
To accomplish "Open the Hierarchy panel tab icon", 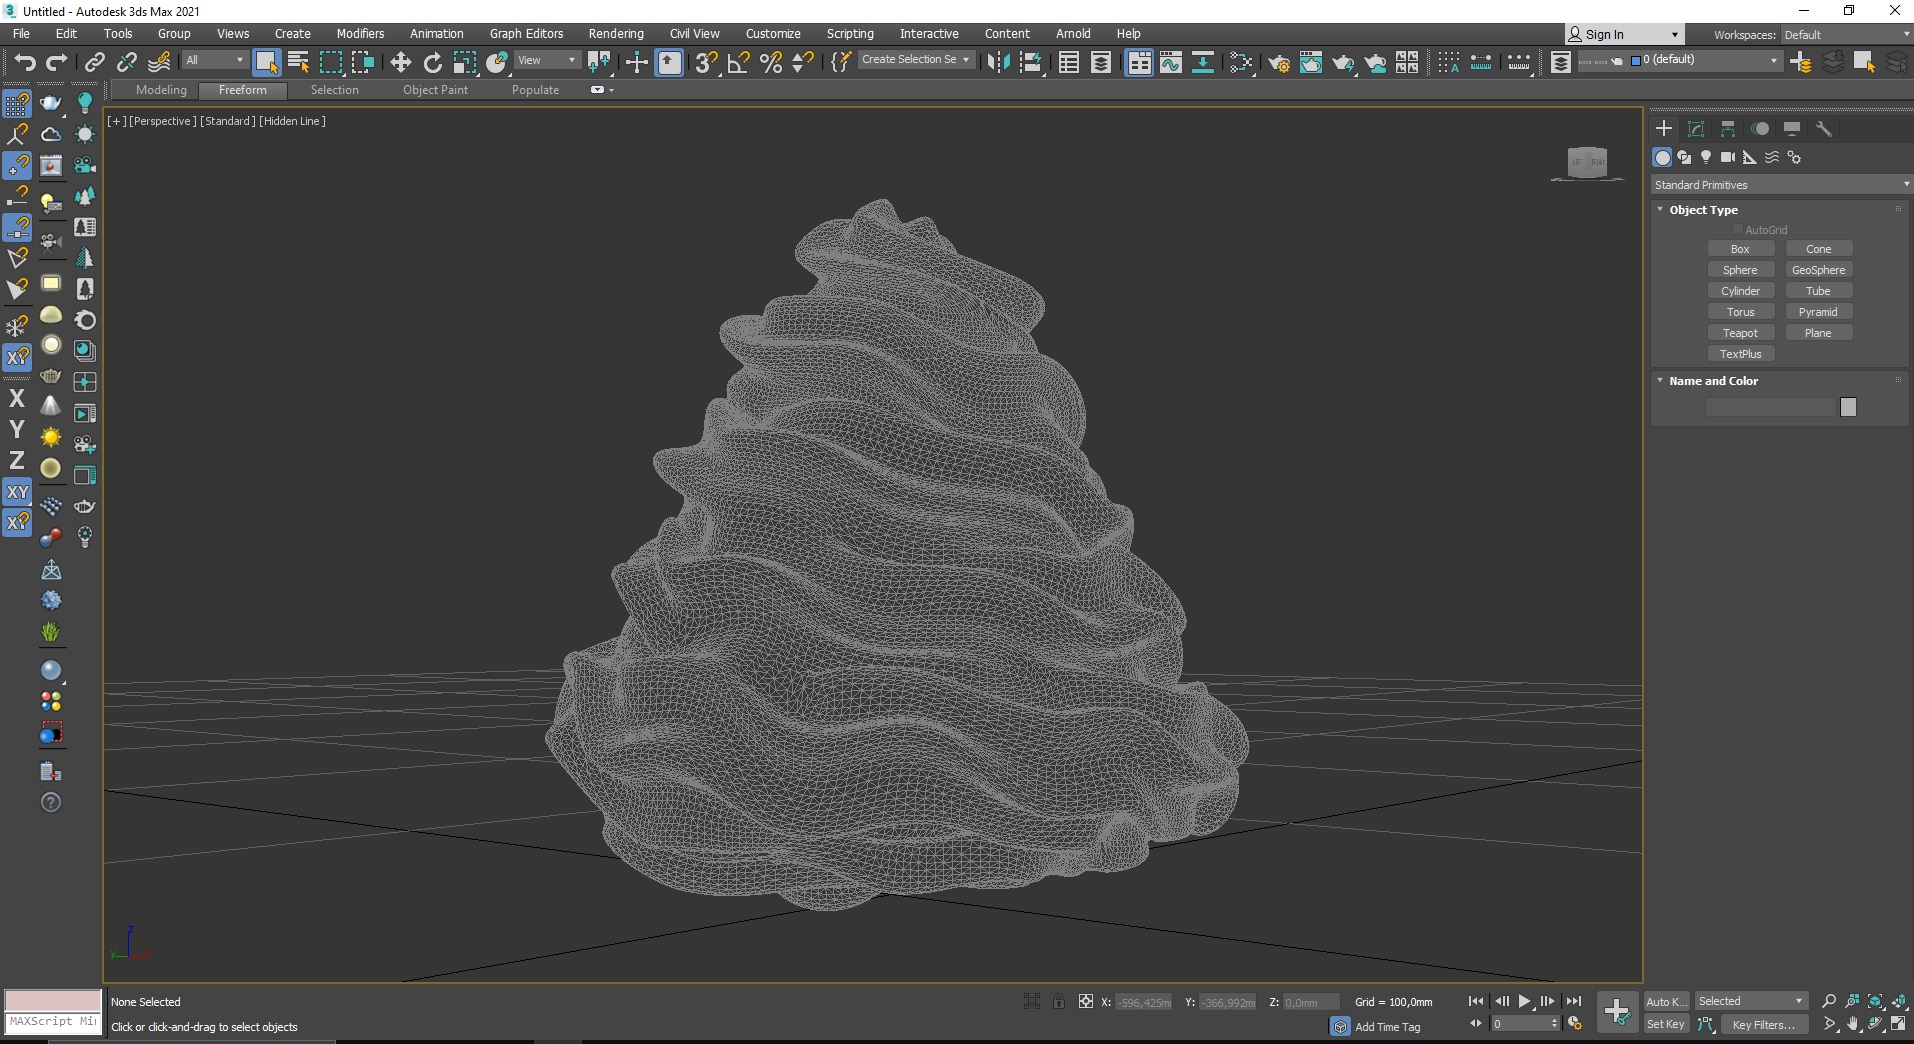I will [x=1728, y=129].
